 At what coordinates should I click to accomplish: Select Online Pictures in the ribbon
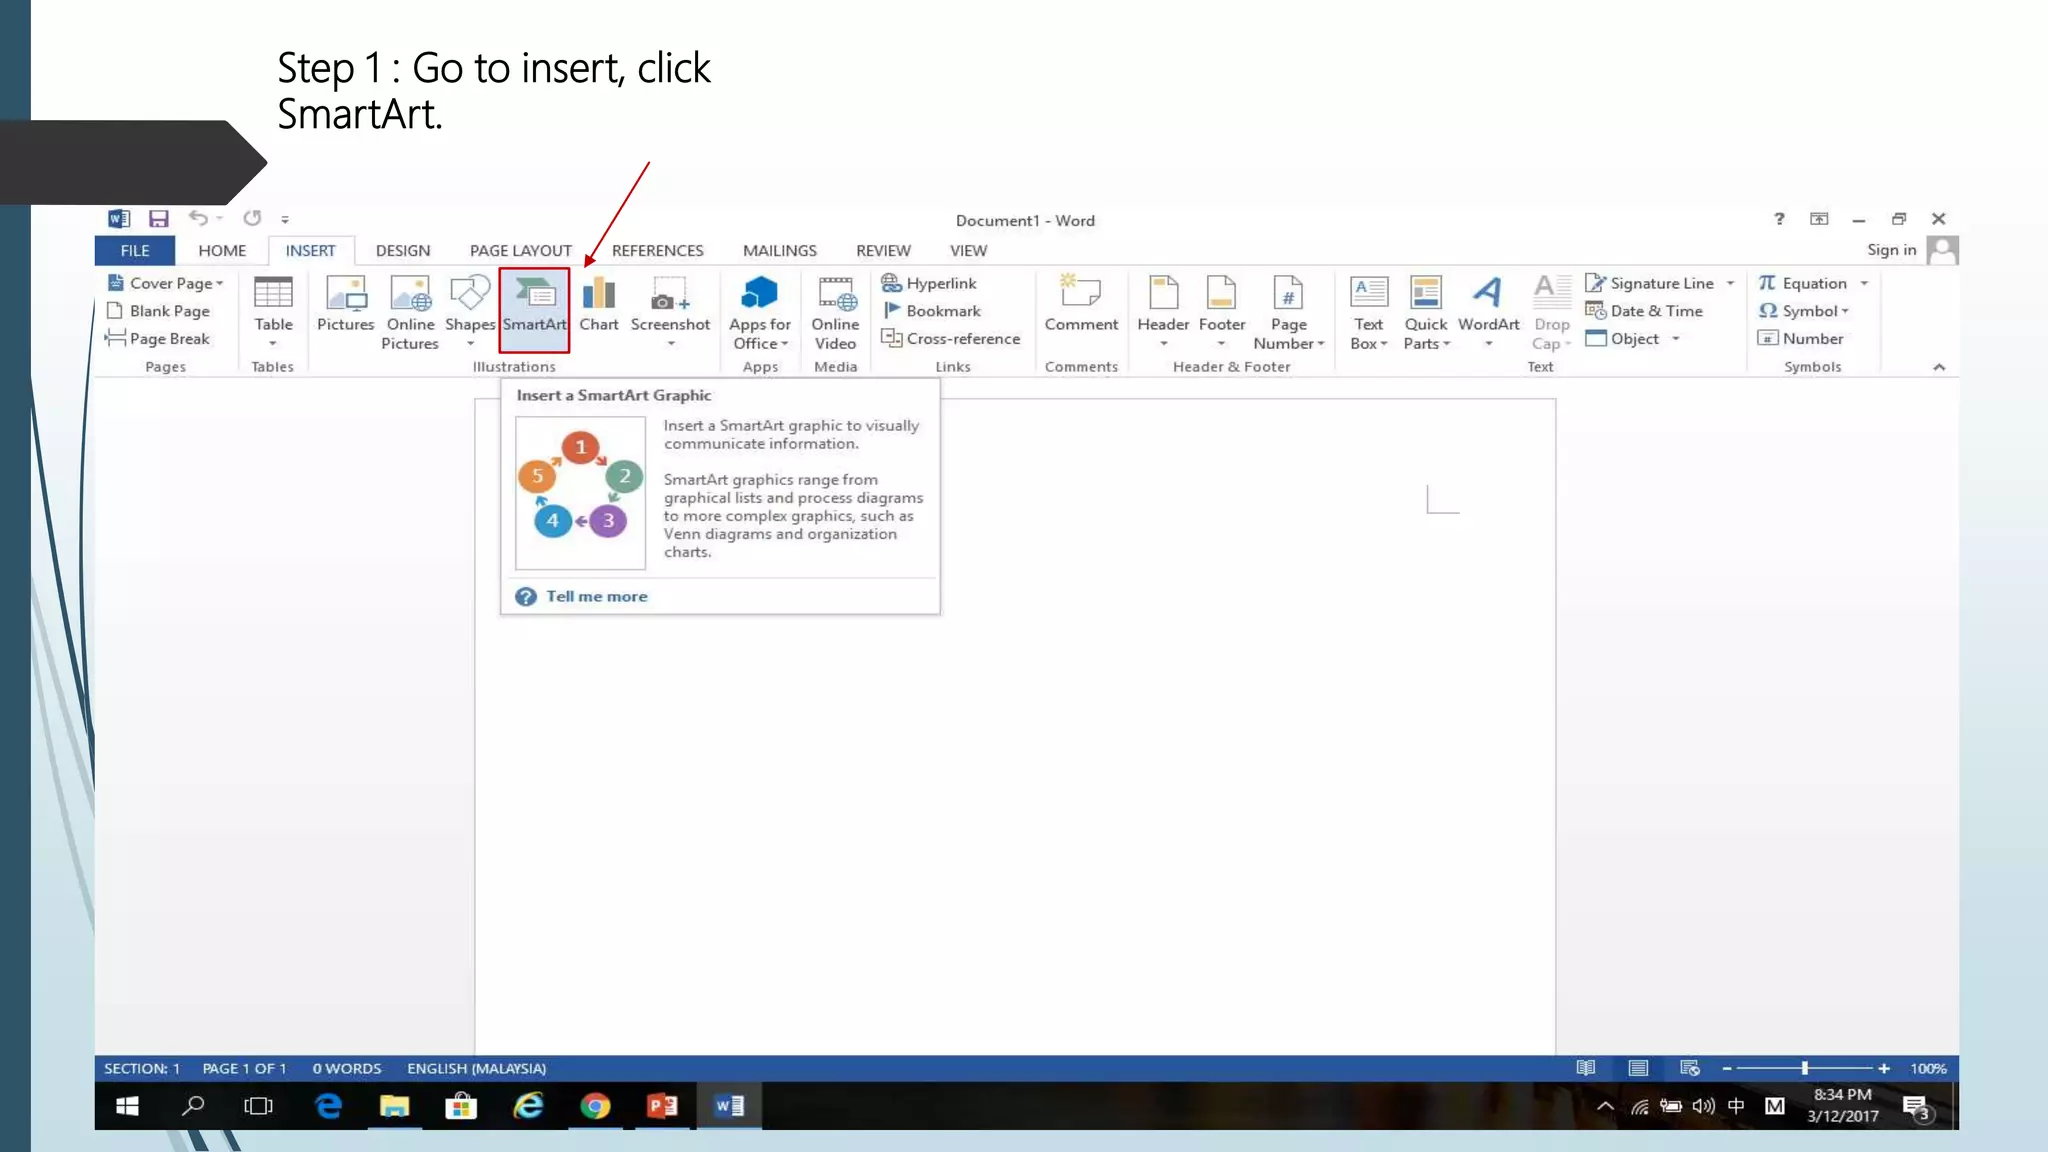point(410,312)
